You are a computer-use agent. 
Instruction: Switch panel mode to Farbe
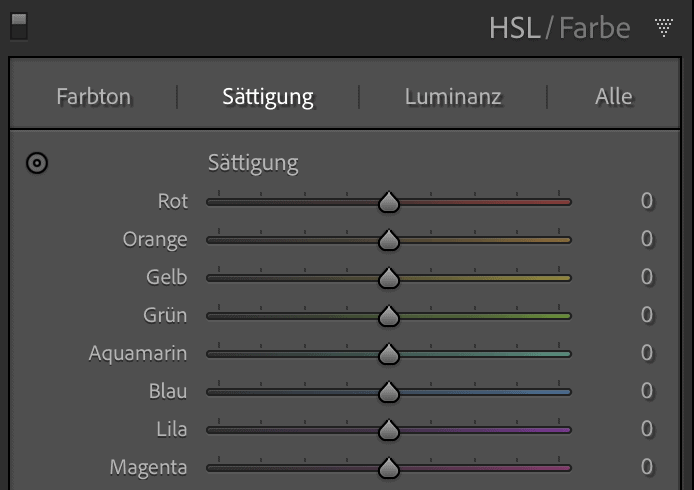point(594,28)
